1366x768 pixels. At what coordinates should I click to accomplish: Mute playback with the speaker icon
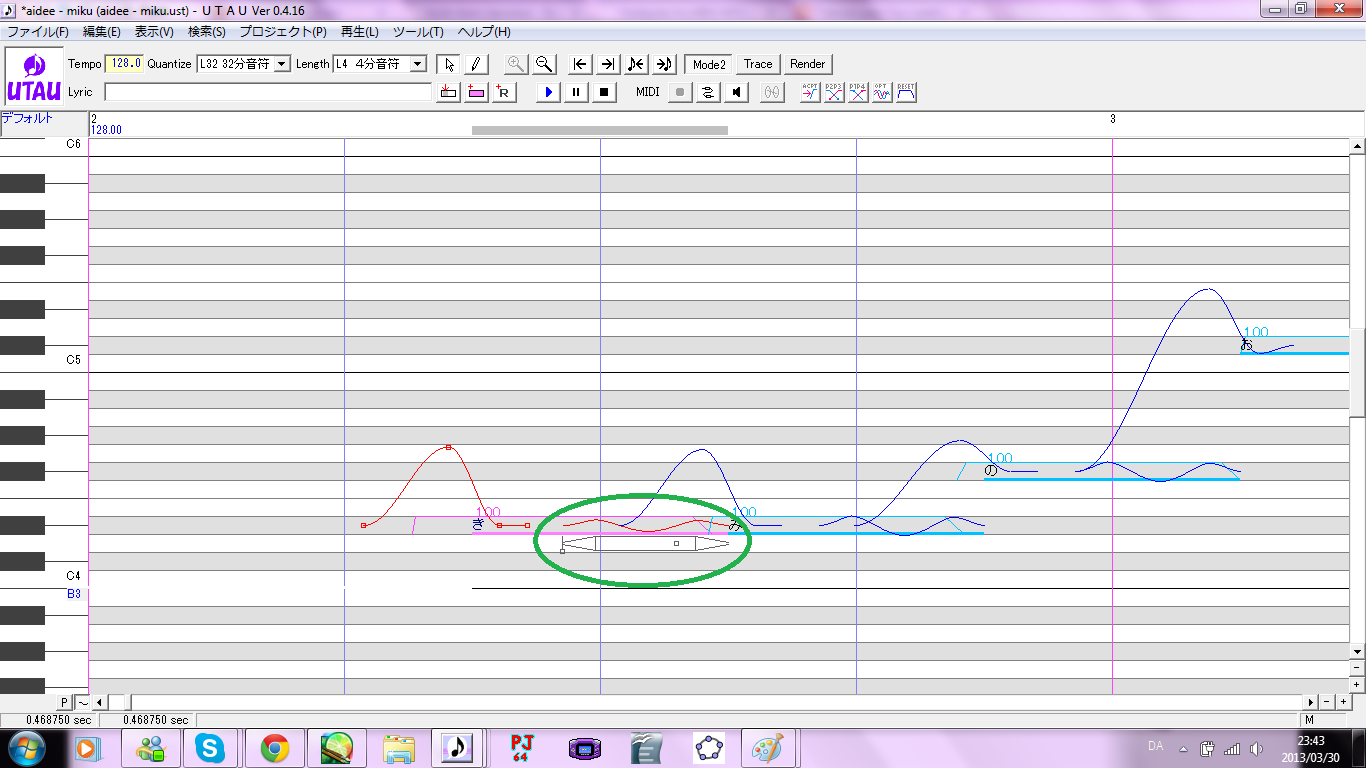[735, 92]
